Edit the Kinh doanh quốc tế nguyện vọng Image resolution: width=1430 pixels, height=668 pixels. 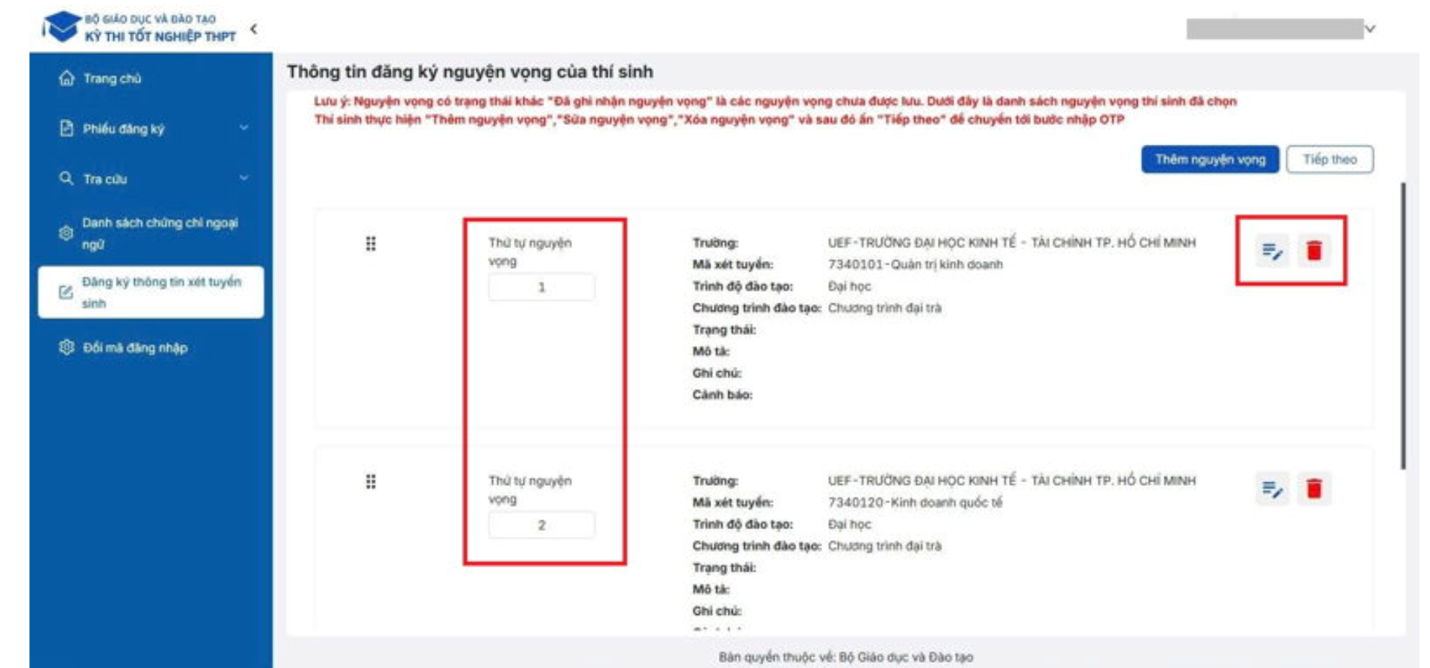[x=1272, y=488]
